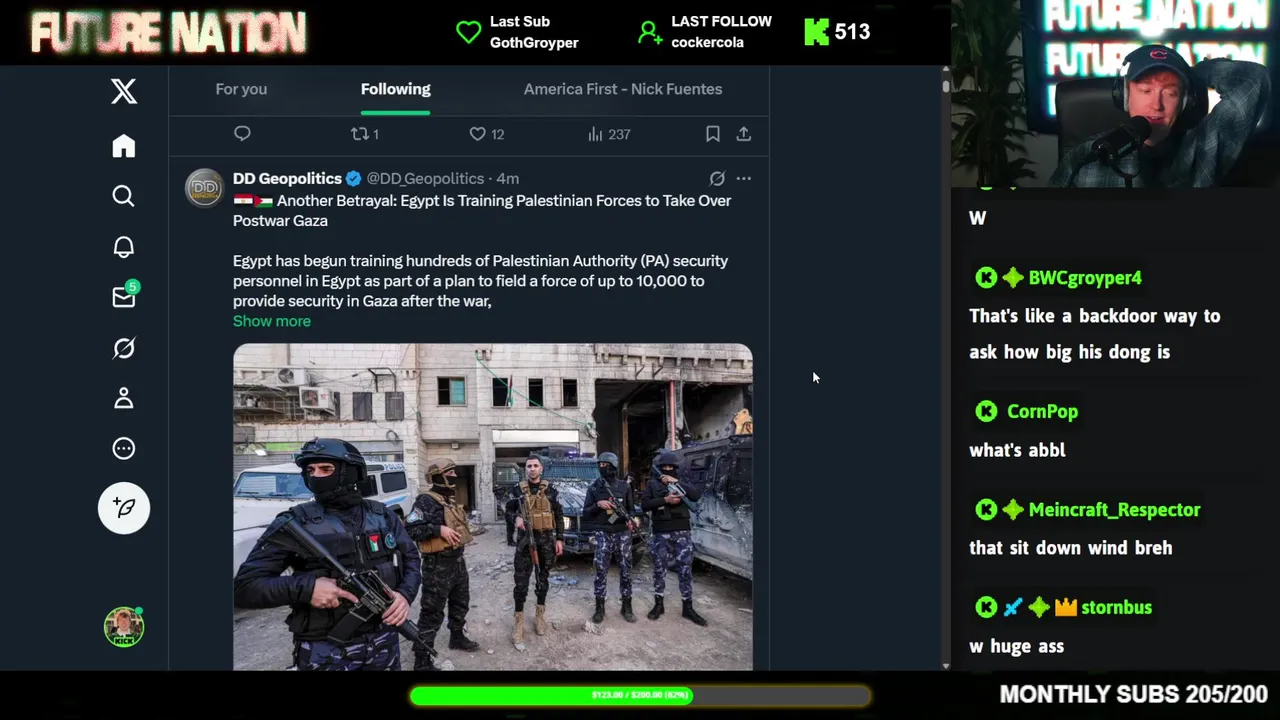
Task: Click the compose Post feather button
Action: click(124, 508)
